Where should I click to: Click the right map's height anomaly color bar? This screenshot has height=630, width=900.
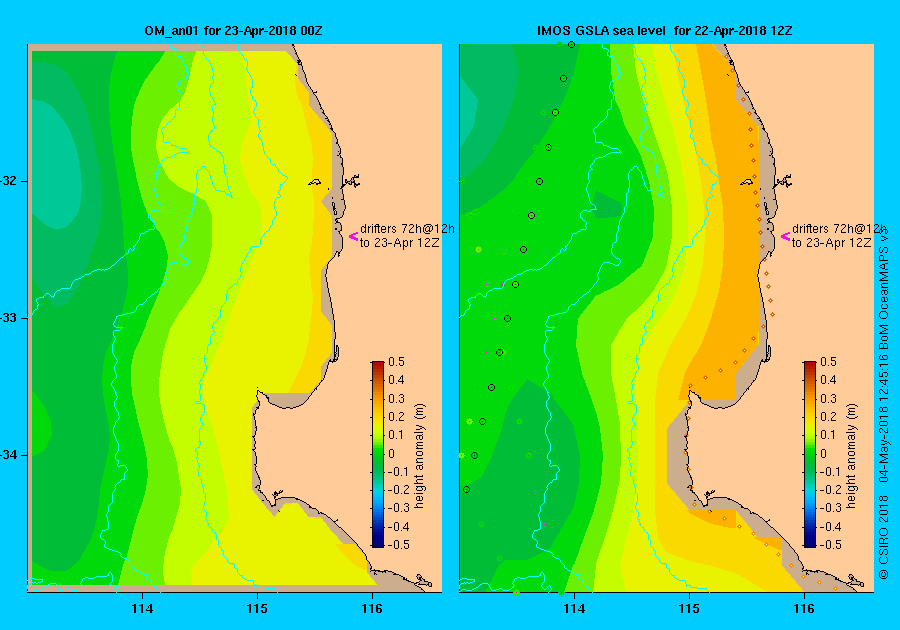[x=810, y=454]
